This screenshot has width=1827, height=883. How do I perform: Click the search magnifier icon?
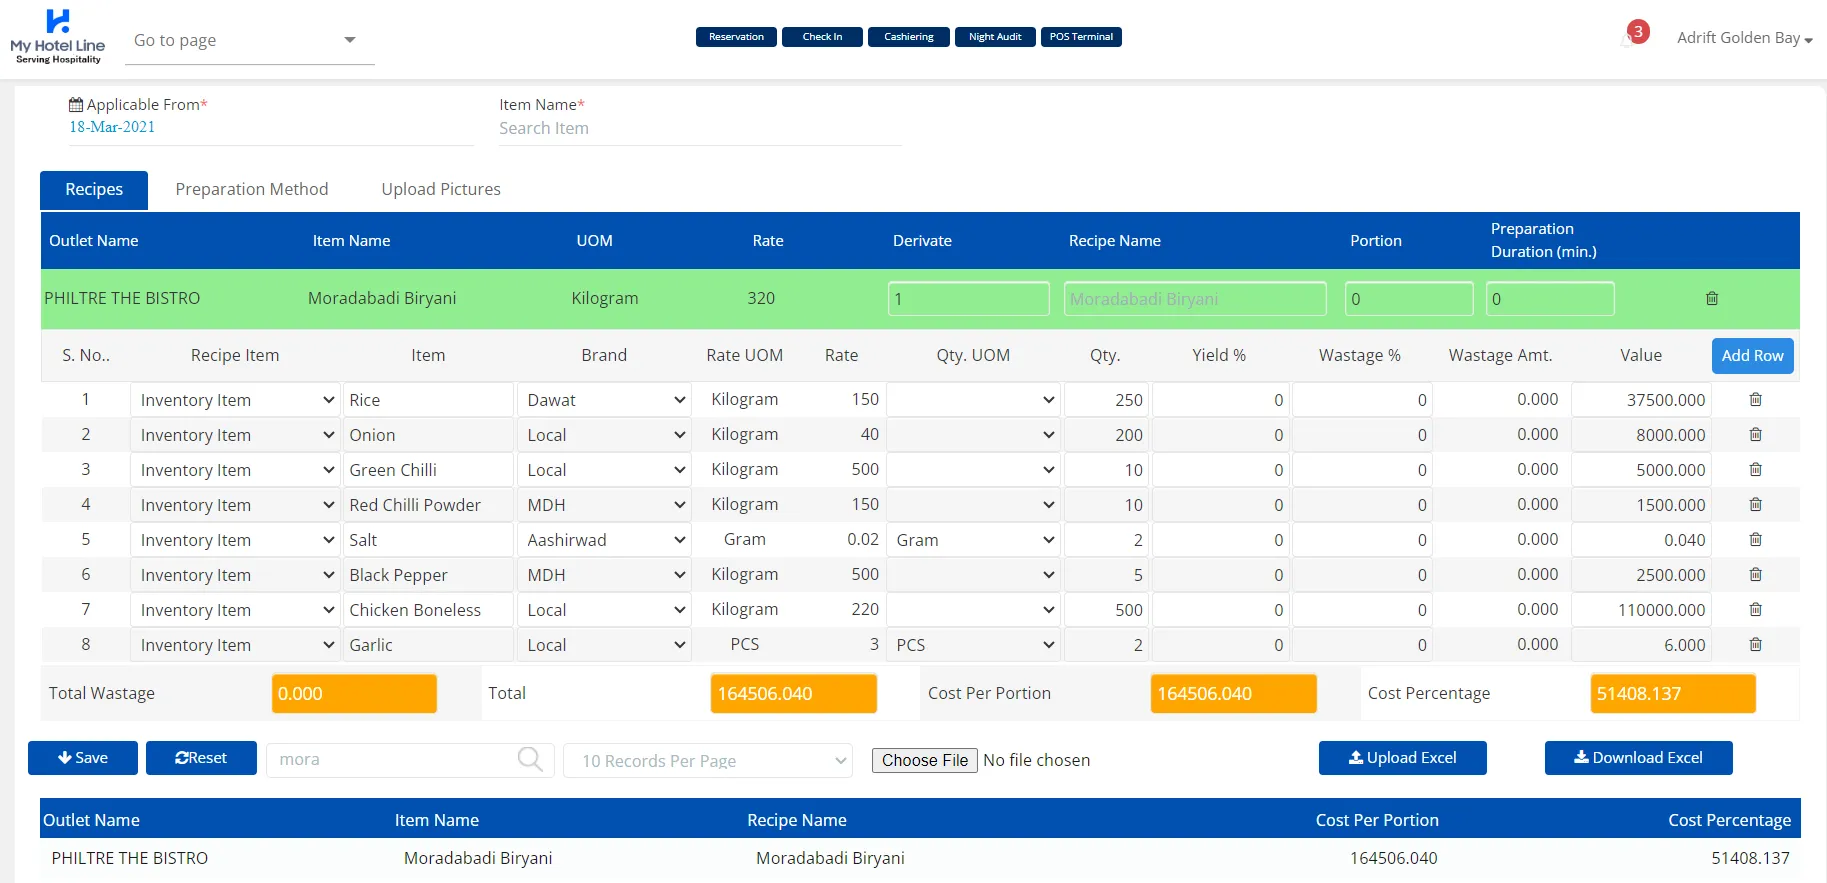pyautogui.click(x=530, y=759)
